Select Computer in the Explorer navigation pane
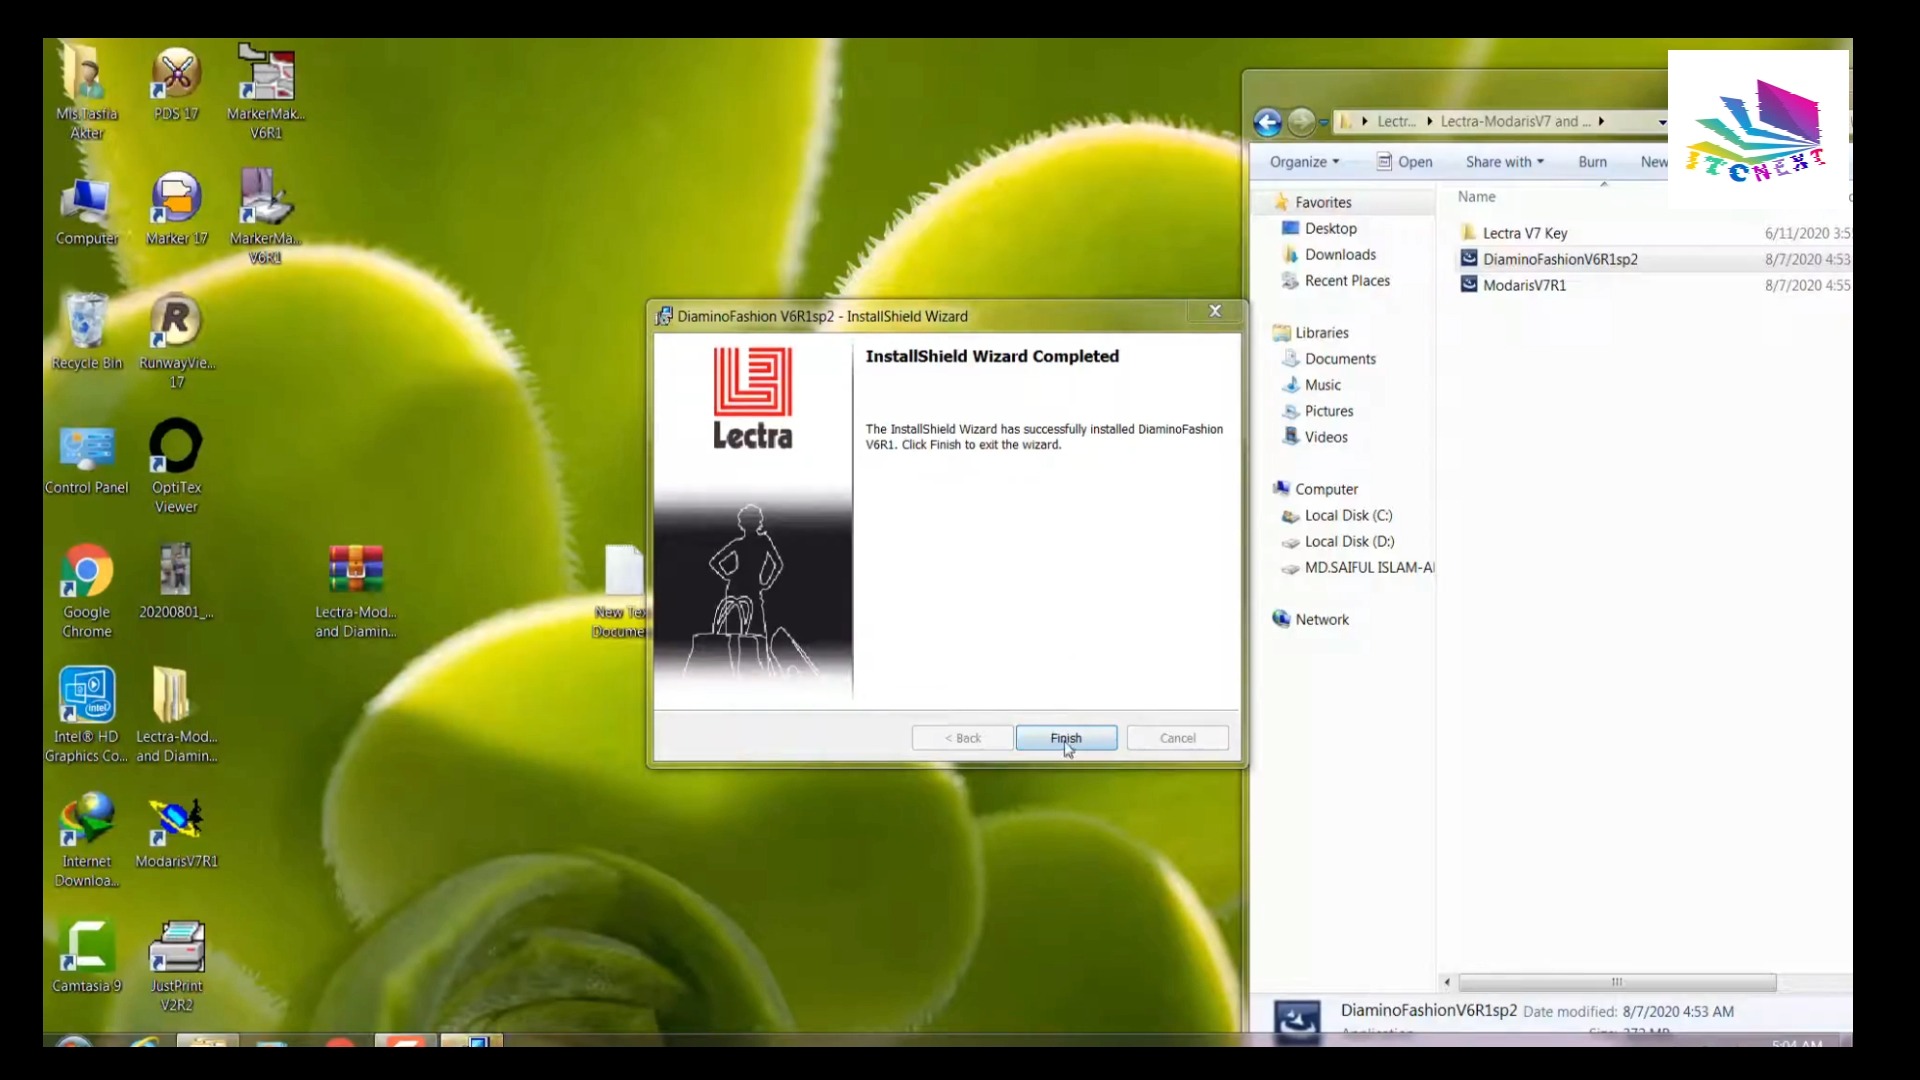1920x1080 pixels. pyautogui.click(x=1326, y=489)
